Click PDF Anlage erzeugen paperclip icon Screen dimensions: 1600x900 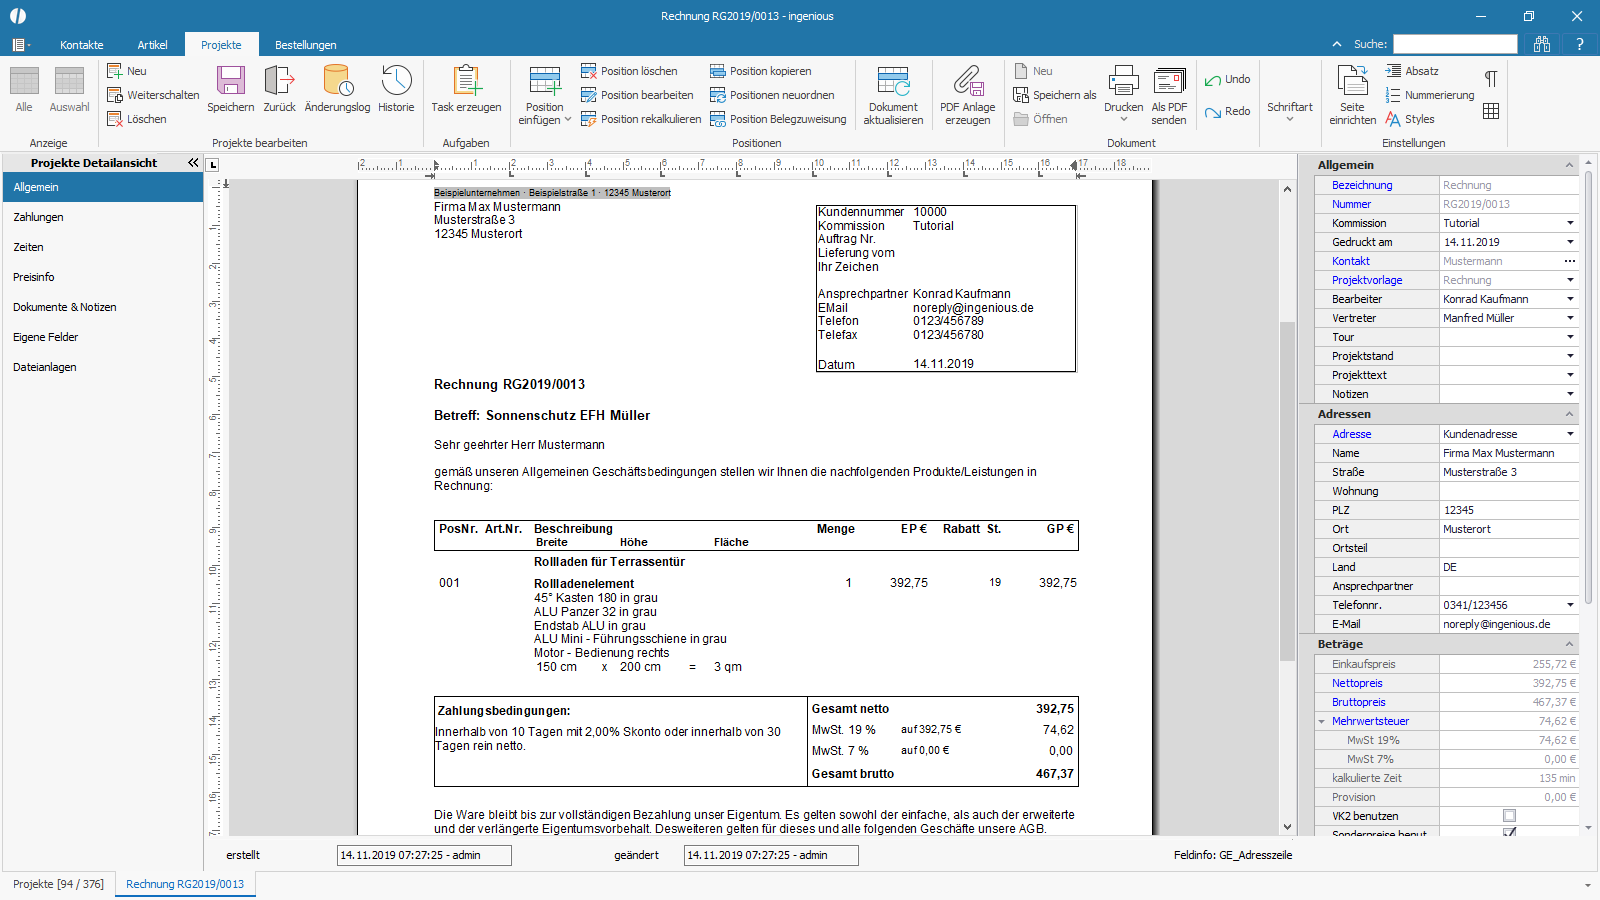pyautogui.click(x=967, y=81)
